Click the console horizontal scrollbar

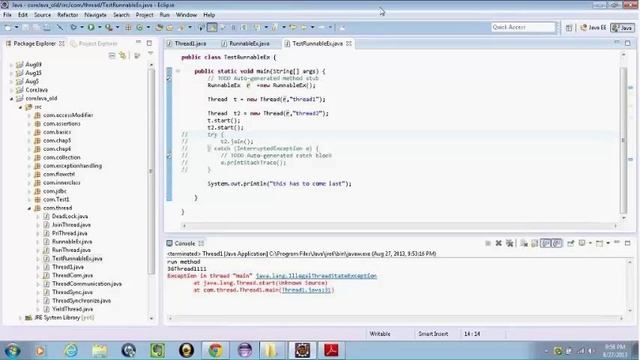[396, 318]
